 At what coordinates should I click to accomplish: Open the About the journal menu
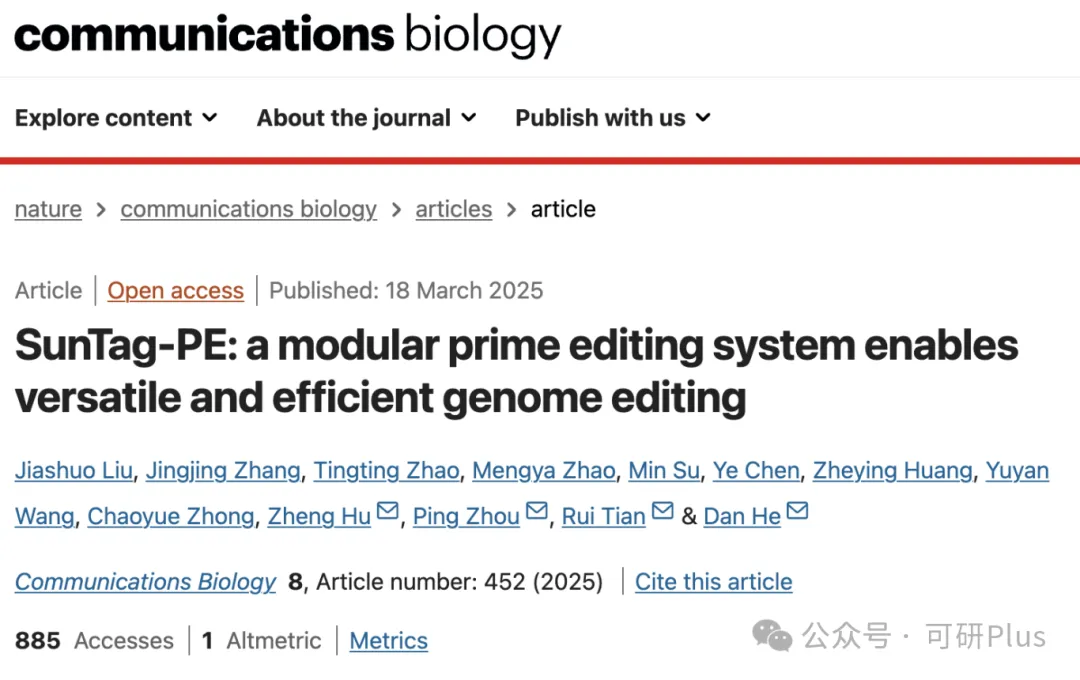pos(366,118)
